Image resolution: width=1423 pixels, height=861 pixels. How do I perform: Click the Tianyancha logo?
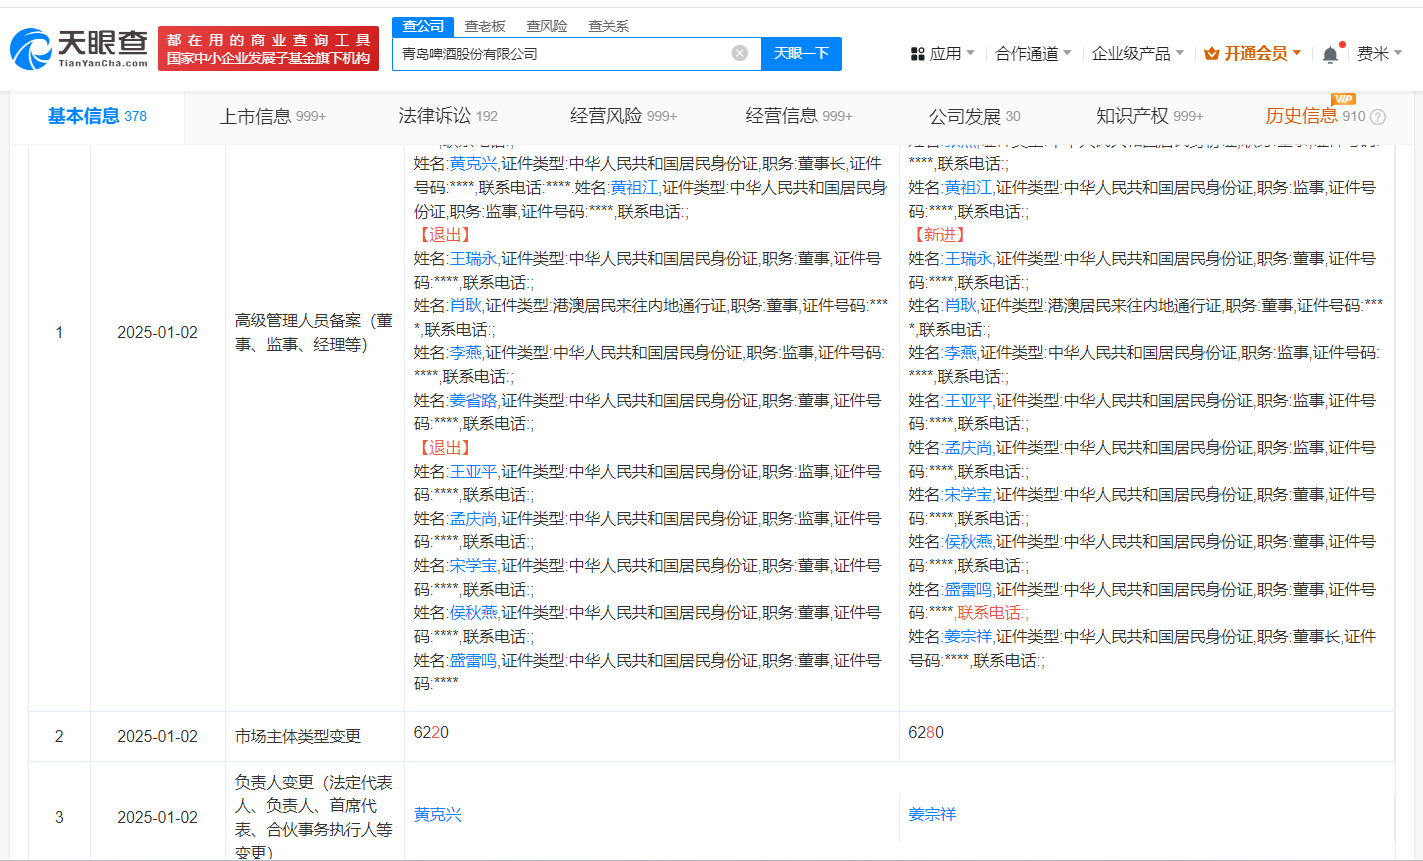[79, 47]
